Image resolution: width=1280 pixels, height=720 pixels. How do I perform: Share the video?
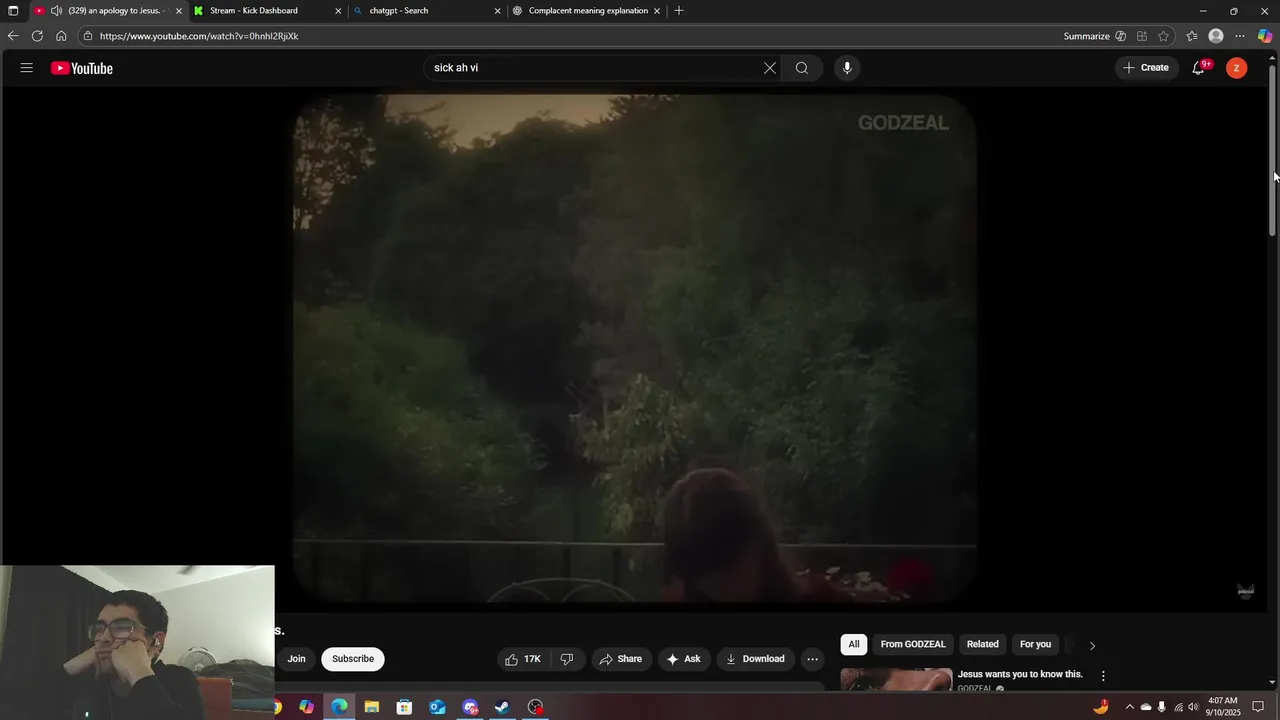coord(621,659)
